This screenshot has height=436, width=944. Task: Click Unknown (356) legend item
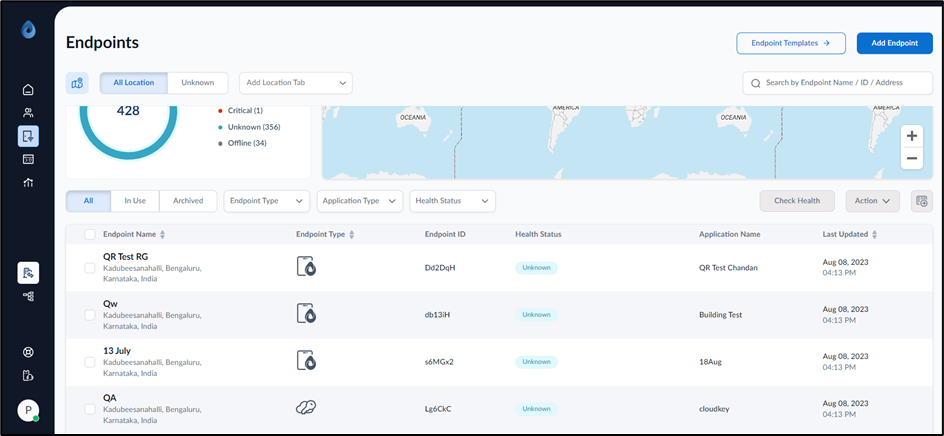coord(249,127)
